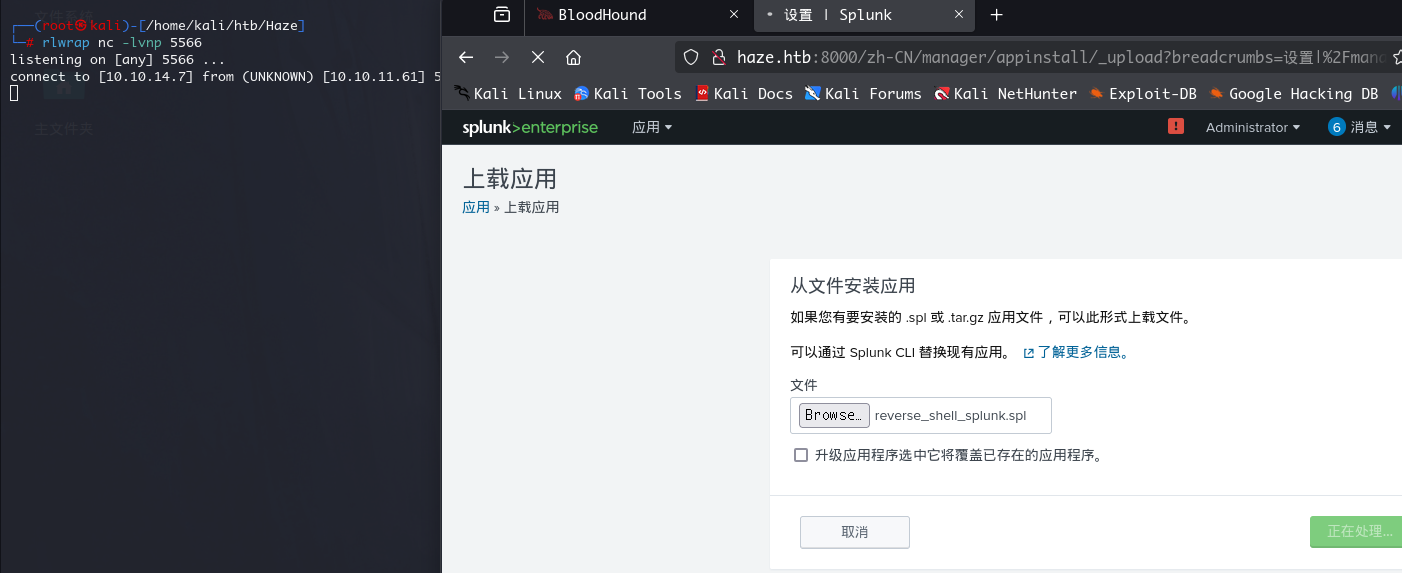
Task: Click terminal line 'listening on [any] 5566'
Action: [117, 60]
